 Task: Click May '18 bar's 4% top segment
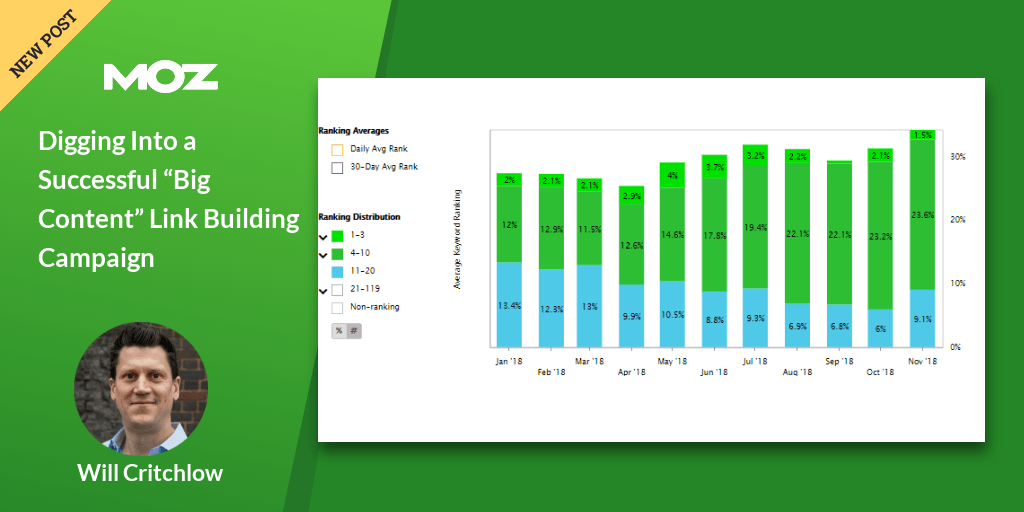(x=673, y=175)
